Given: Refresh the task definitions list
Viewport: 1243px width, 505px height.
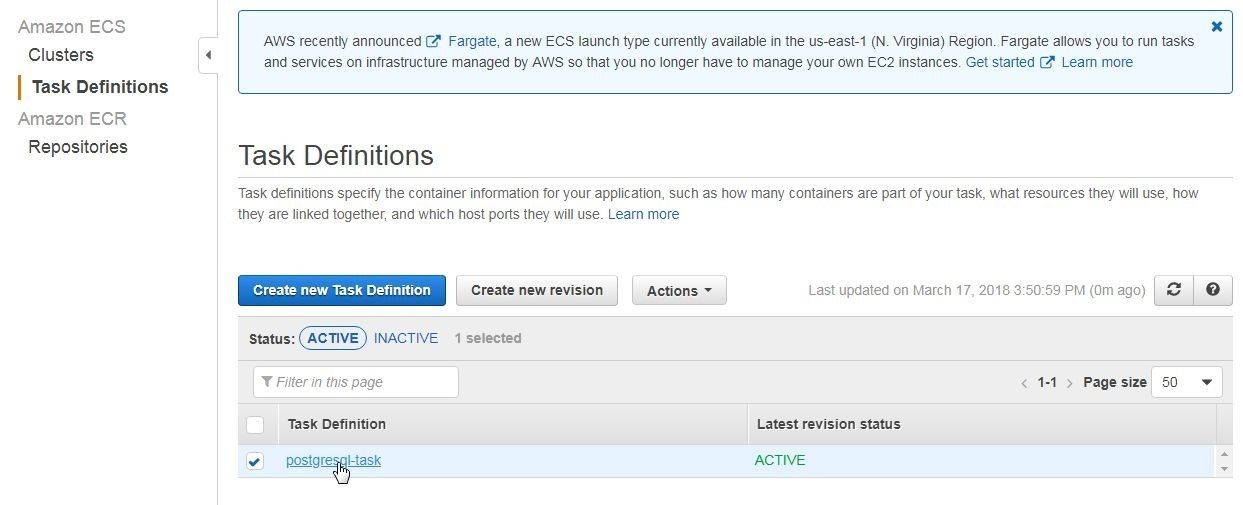Looking at the screenshot, I should [x=1173, y=290].
